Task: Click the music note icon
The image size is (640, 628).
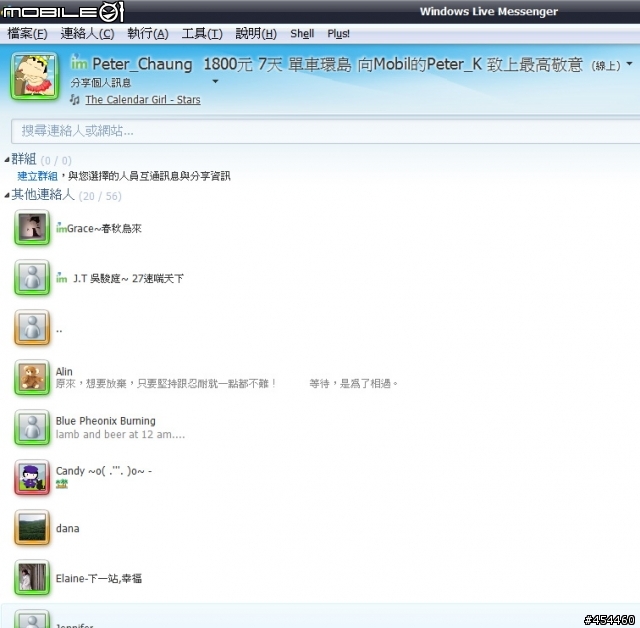Action: pos(74,100)
